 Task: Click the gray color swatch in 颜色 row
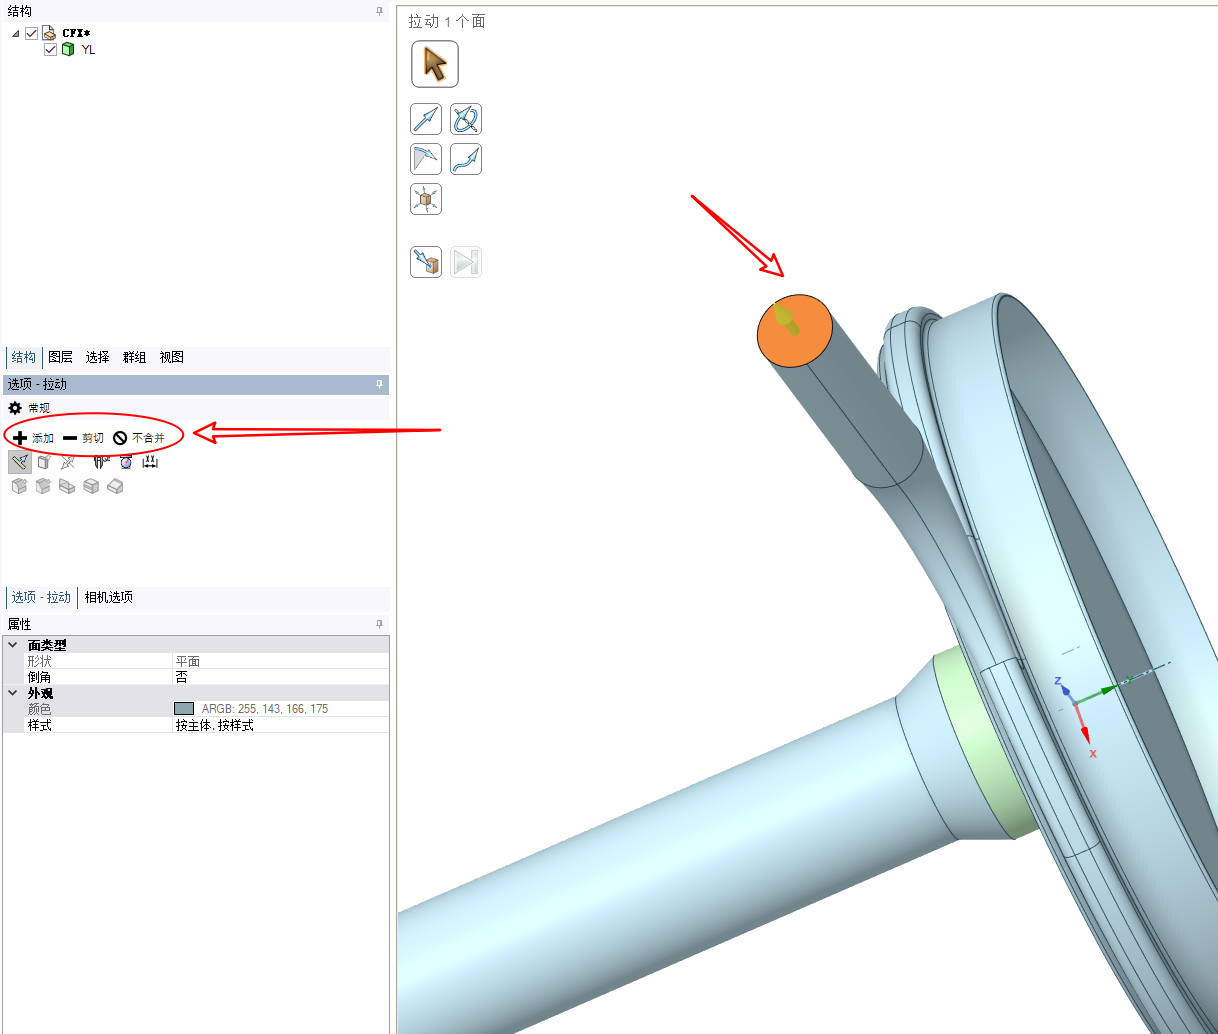[x=184, y=709]
